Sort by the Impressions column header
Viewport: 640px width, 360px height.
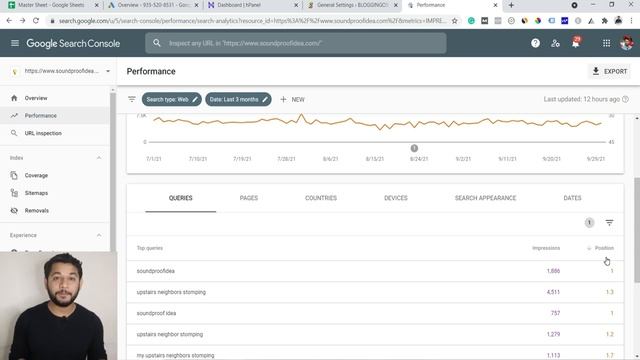546,248
